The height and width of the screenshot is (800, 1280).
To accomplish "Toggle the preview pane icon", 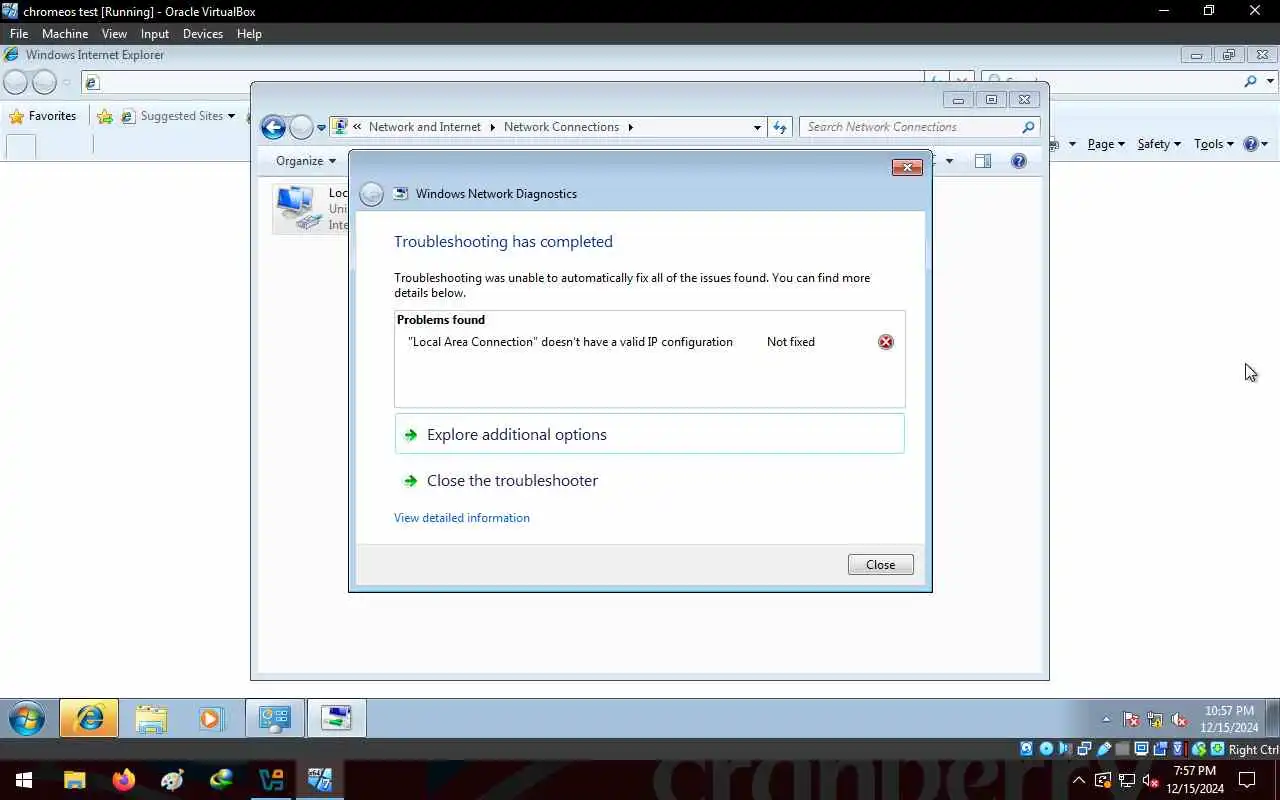I will 983,161.
